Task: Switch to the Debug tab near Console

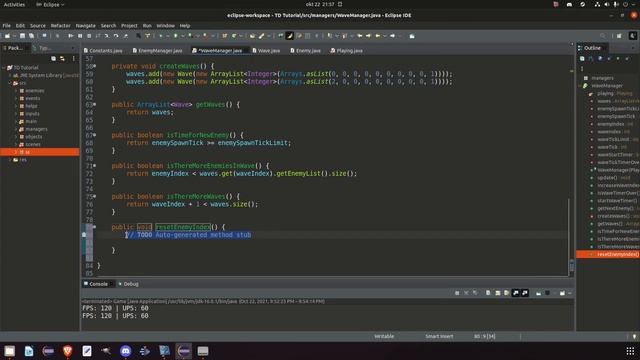Action: pyautogui.click(x=129, y=284)
